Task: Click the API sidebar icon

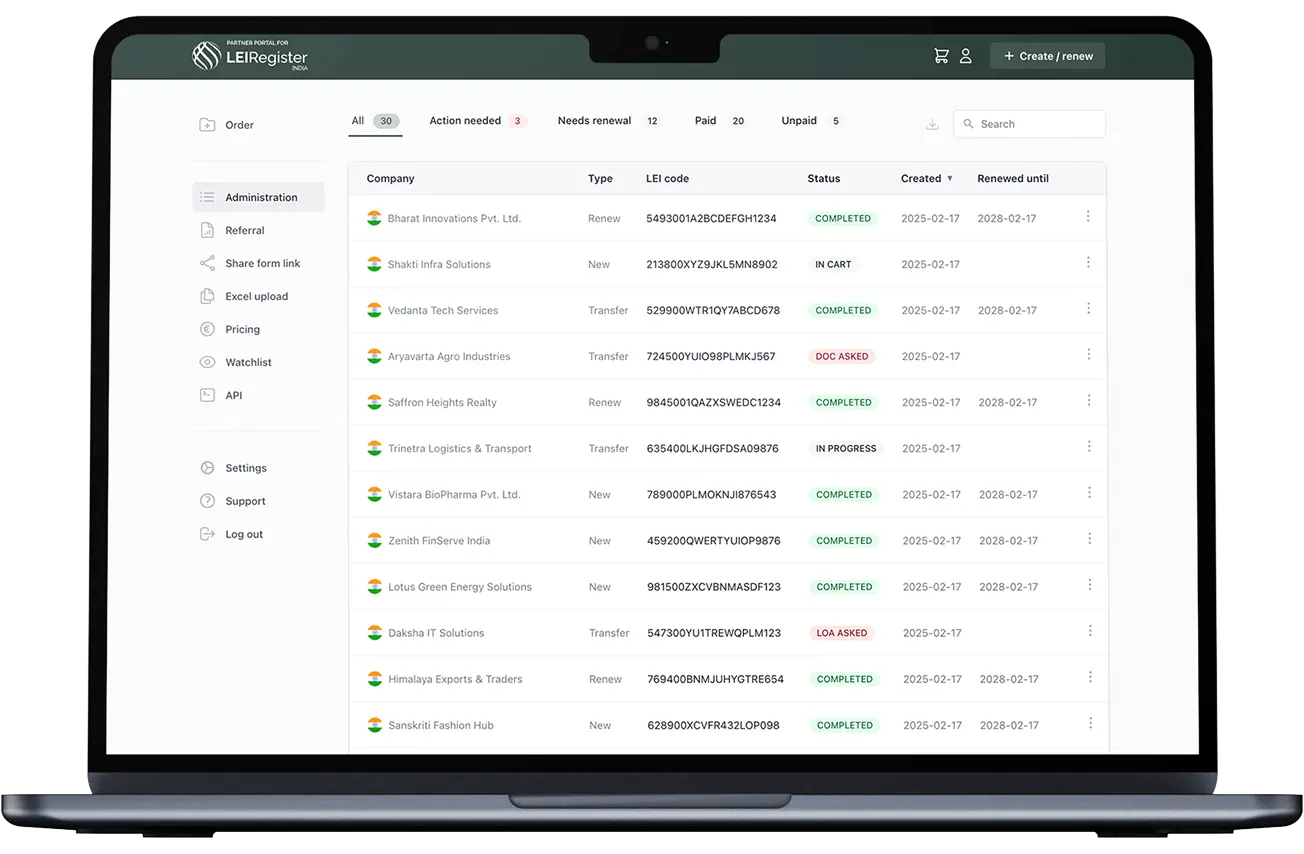Action: pyautogui.click(x=207, y=395)
